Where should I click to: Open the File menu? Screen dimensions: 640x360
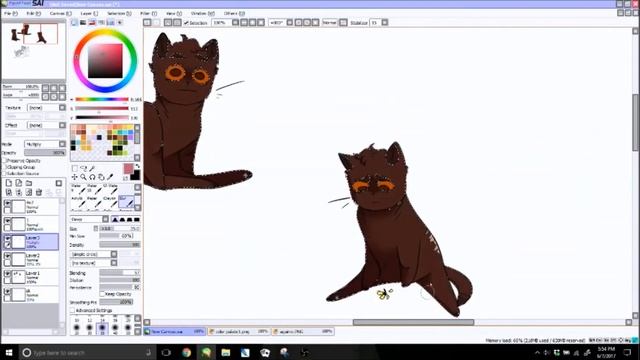pyautogui.click(x=11, y=13)
